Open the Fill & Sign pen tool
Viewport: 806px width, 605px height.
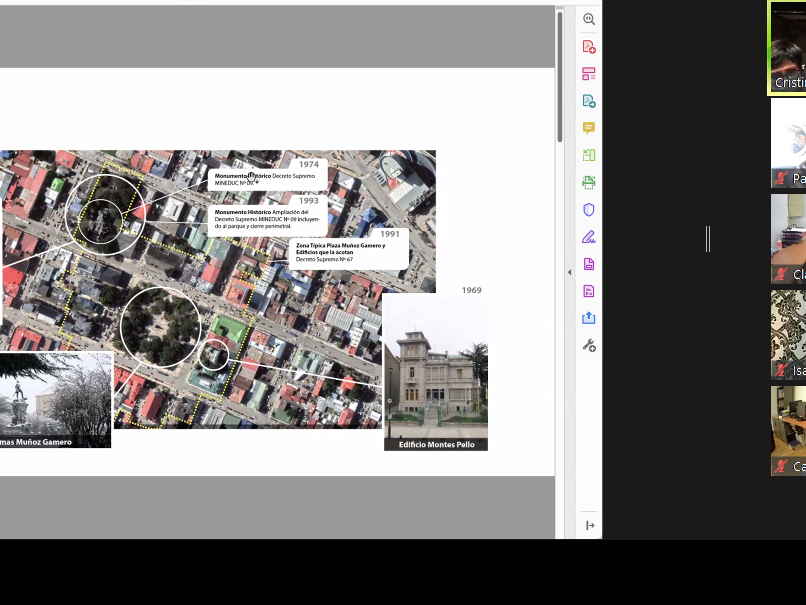(589, 237)
